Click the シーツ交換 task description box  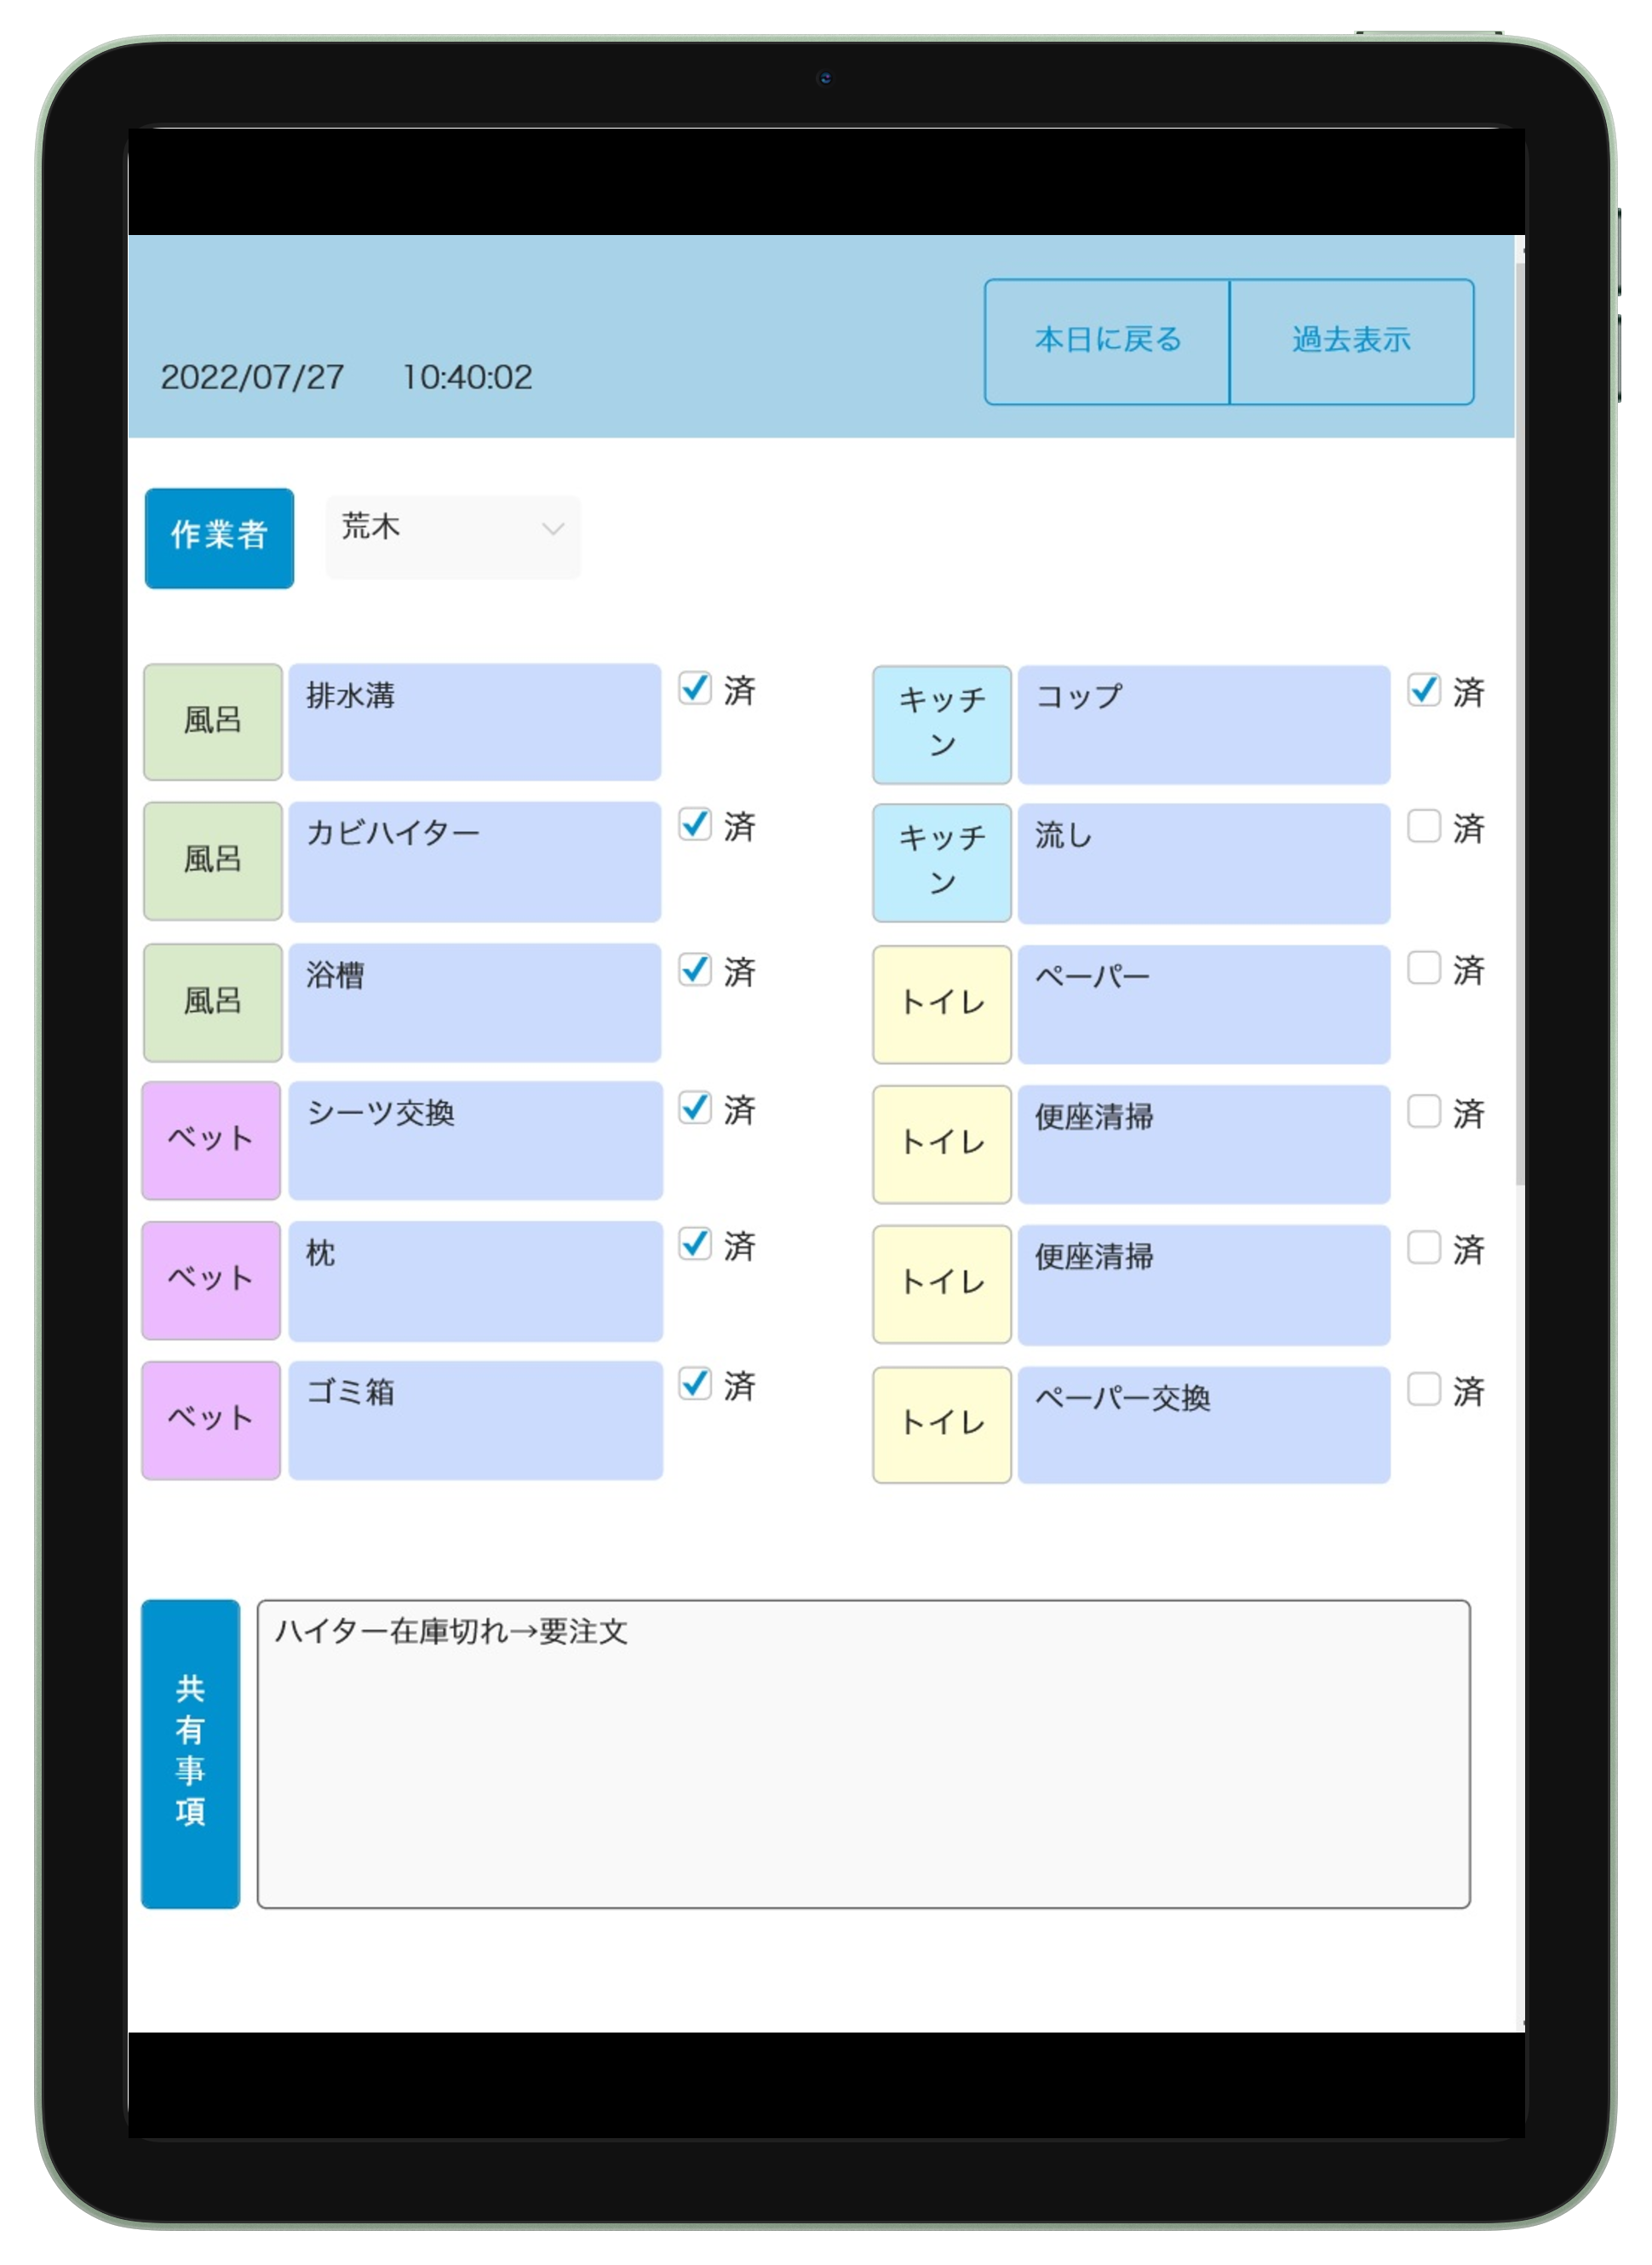click(474, 1140)
